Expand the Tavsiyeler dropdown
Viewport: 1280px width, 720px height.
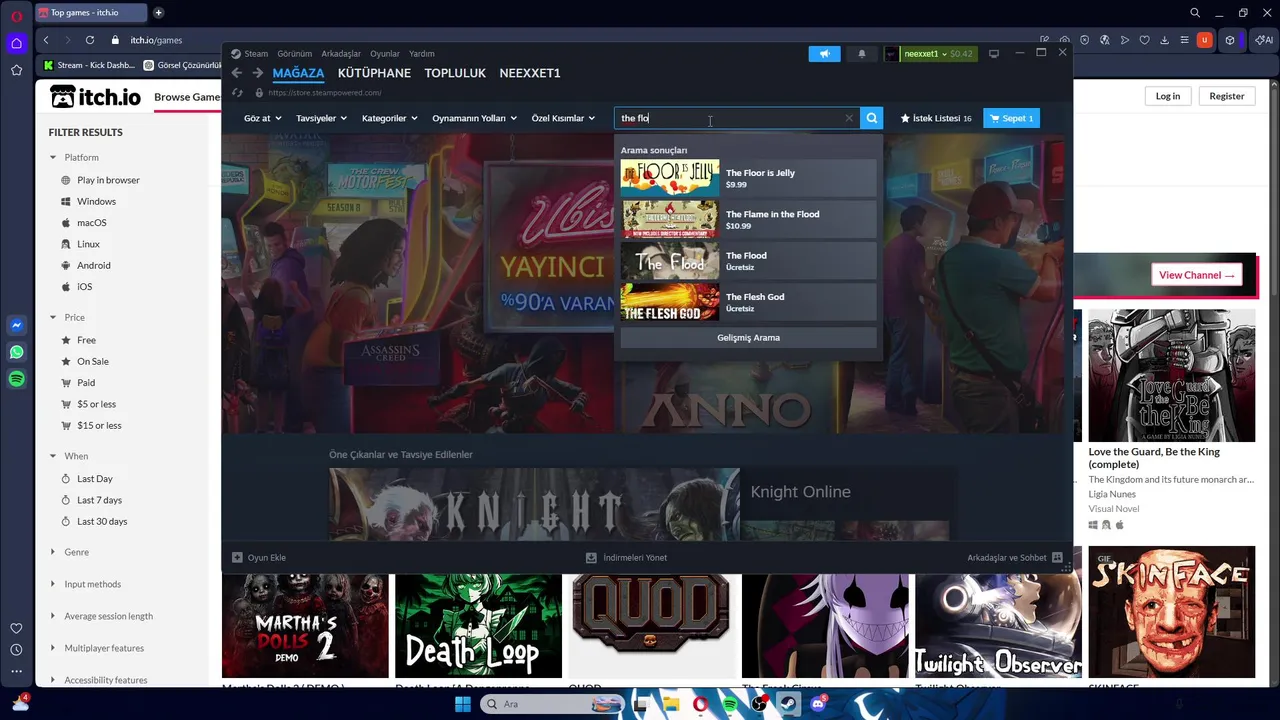(321, 118)
